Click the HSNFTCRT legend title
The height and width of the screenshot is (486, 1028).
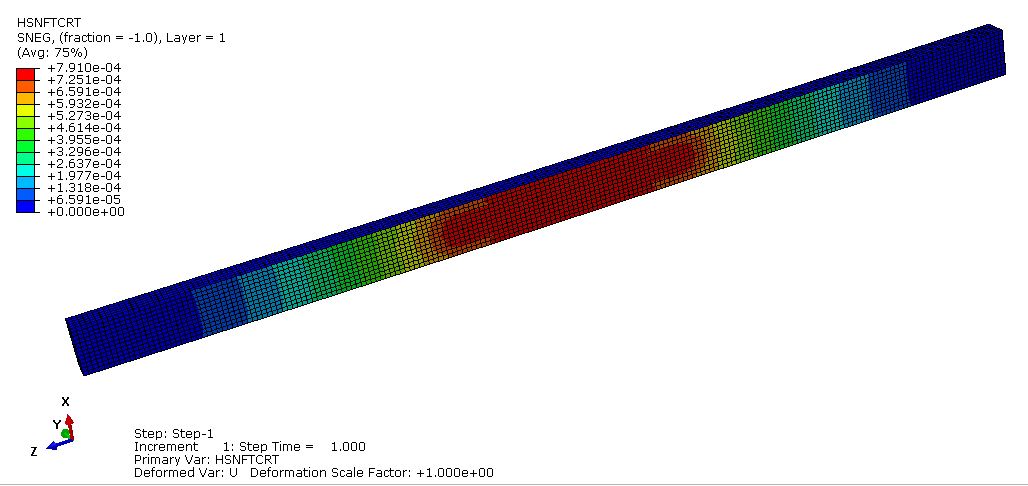(50, 23)
